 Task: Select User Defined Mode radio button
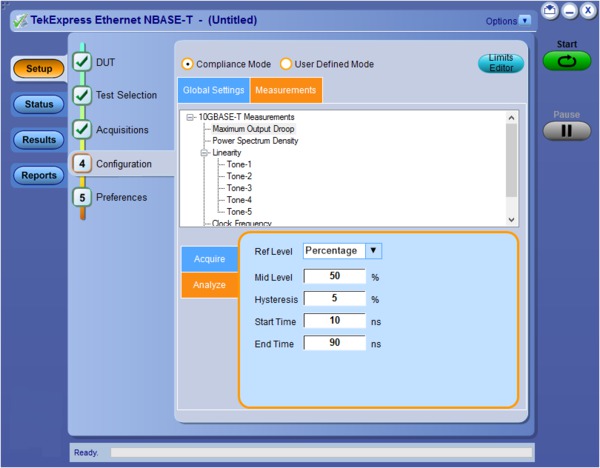tap(286, 64)
